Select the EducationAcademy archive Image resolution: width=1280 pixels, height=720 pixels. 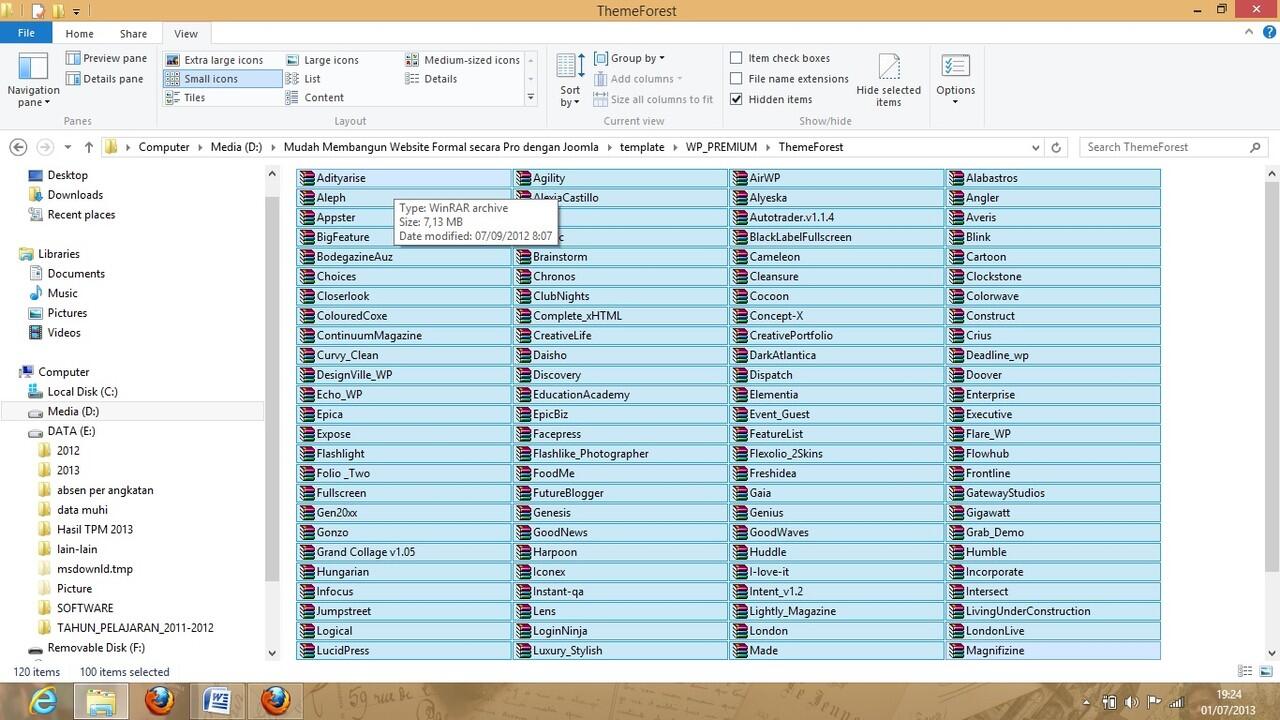pyautogui.click(x=621, y=395)
